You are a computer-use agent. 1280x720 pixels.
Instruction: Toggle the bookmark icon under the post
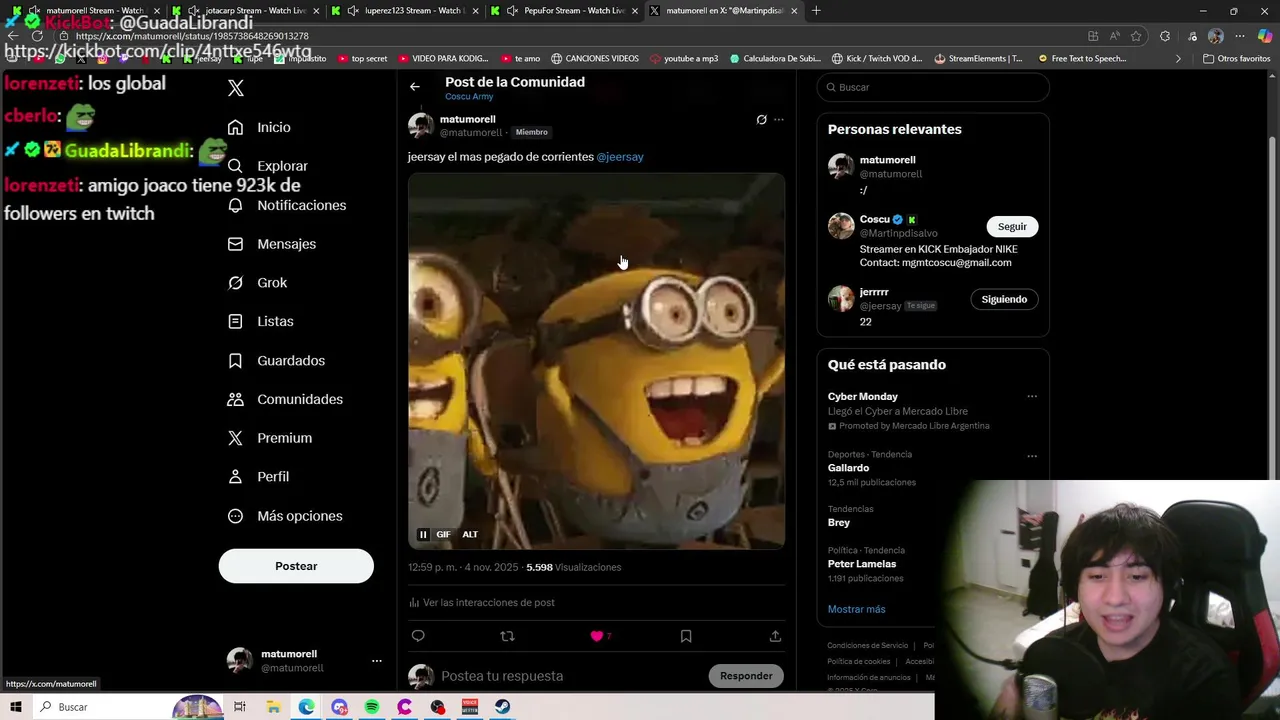click(x=686, y=636)
